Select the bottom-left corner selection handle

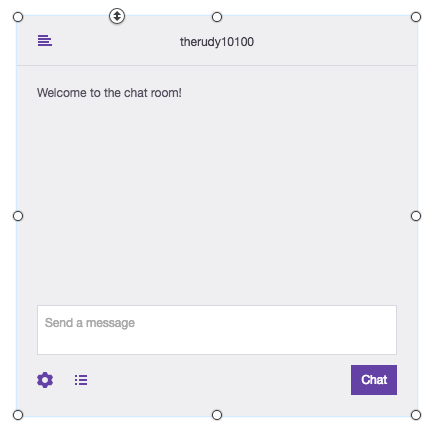coord(18,415)
